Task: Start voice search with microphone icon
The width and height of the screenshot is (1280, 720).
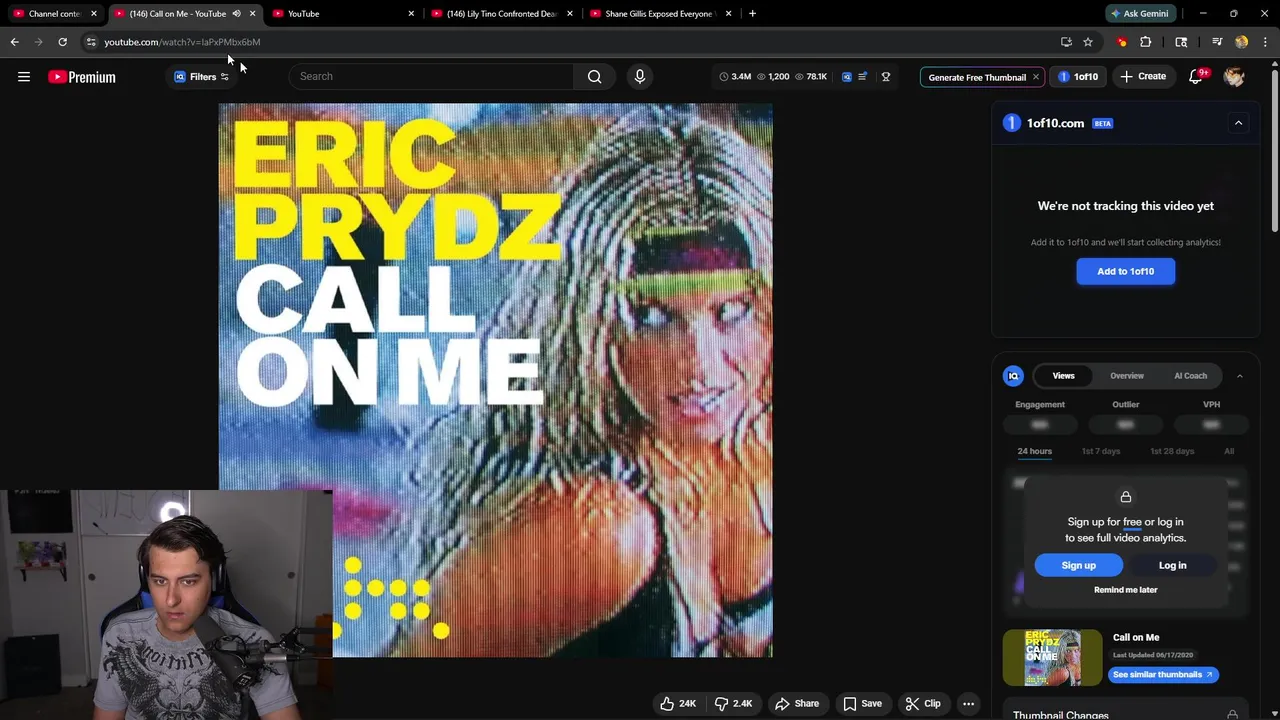Action: (x=640, y=77)
